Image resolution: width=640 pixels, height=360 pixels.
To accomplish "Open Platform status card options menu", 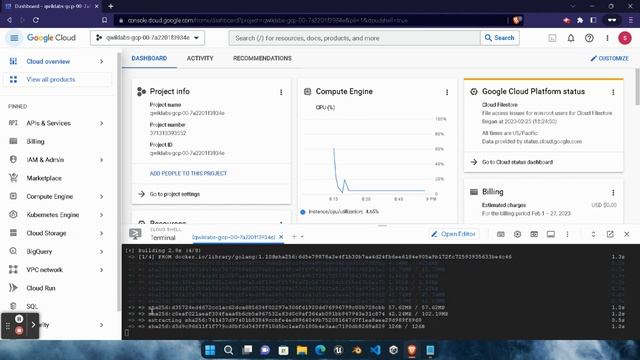I will tap(613, 92).
